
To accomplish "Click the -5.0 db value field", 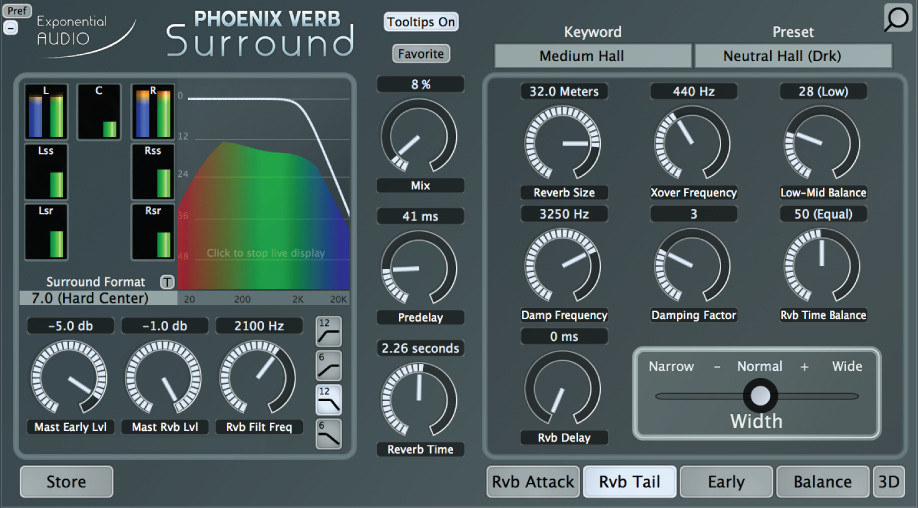I will [70, 326].
